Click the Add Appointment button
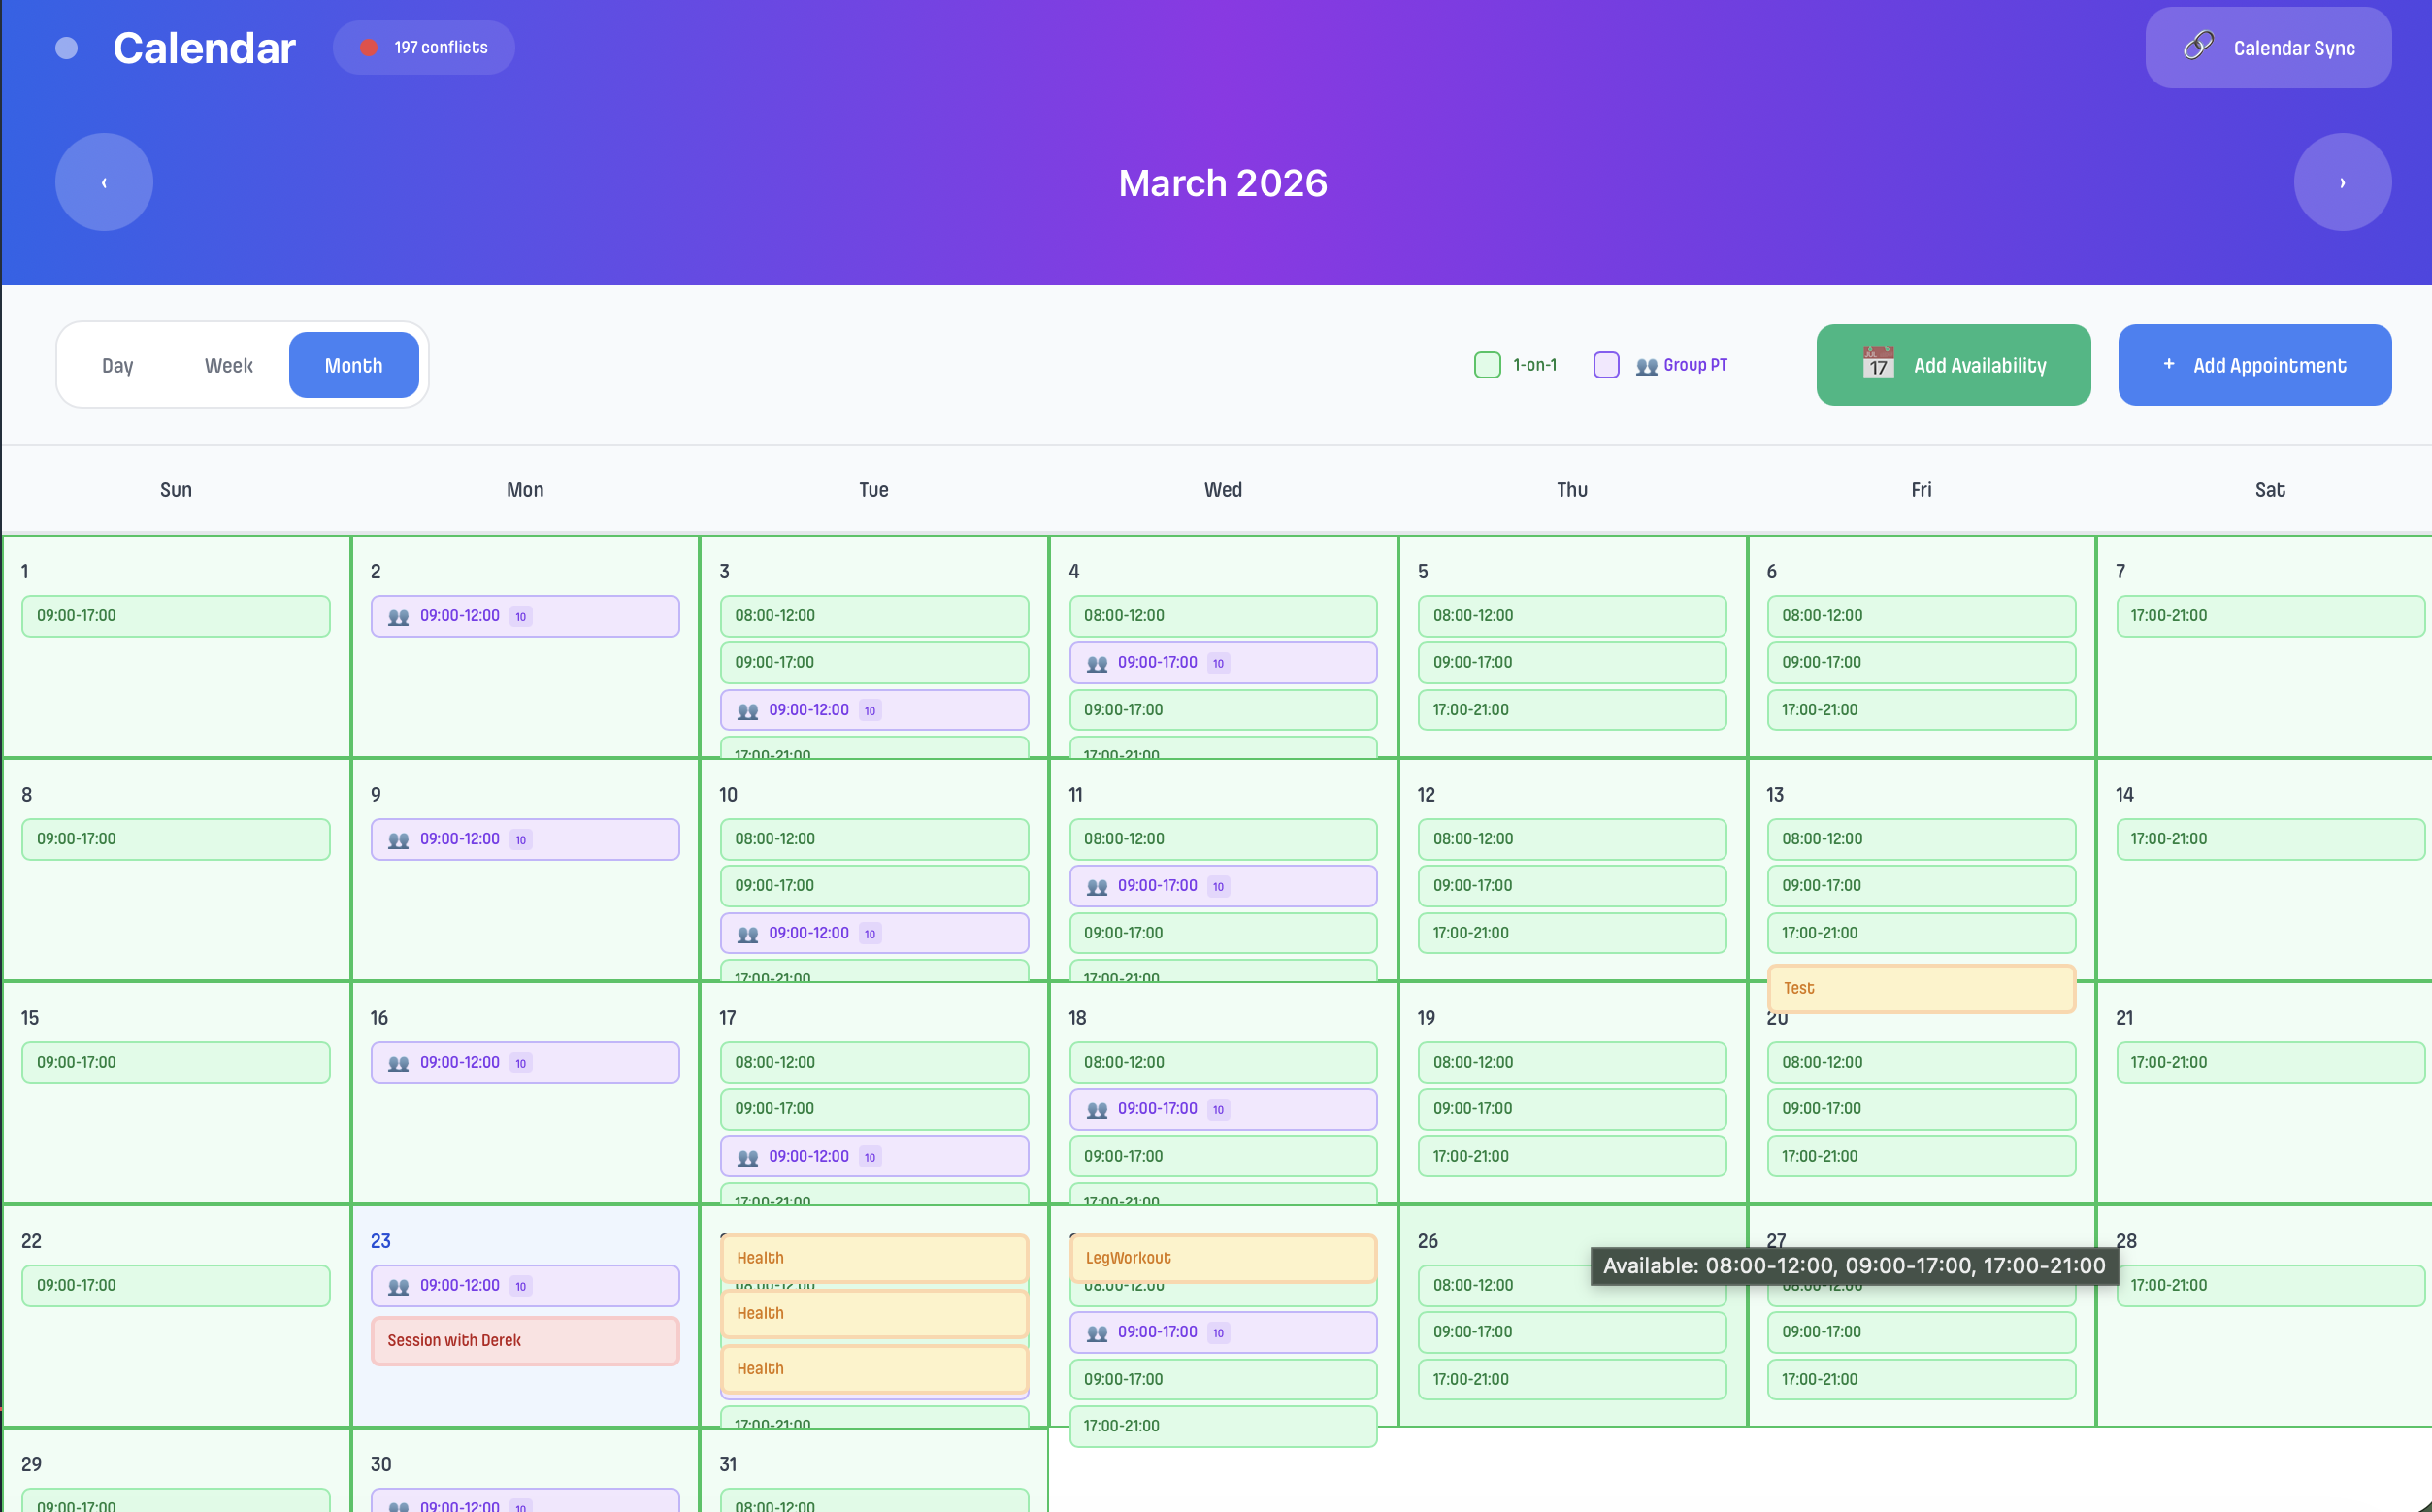 (x=2253, y=364)
